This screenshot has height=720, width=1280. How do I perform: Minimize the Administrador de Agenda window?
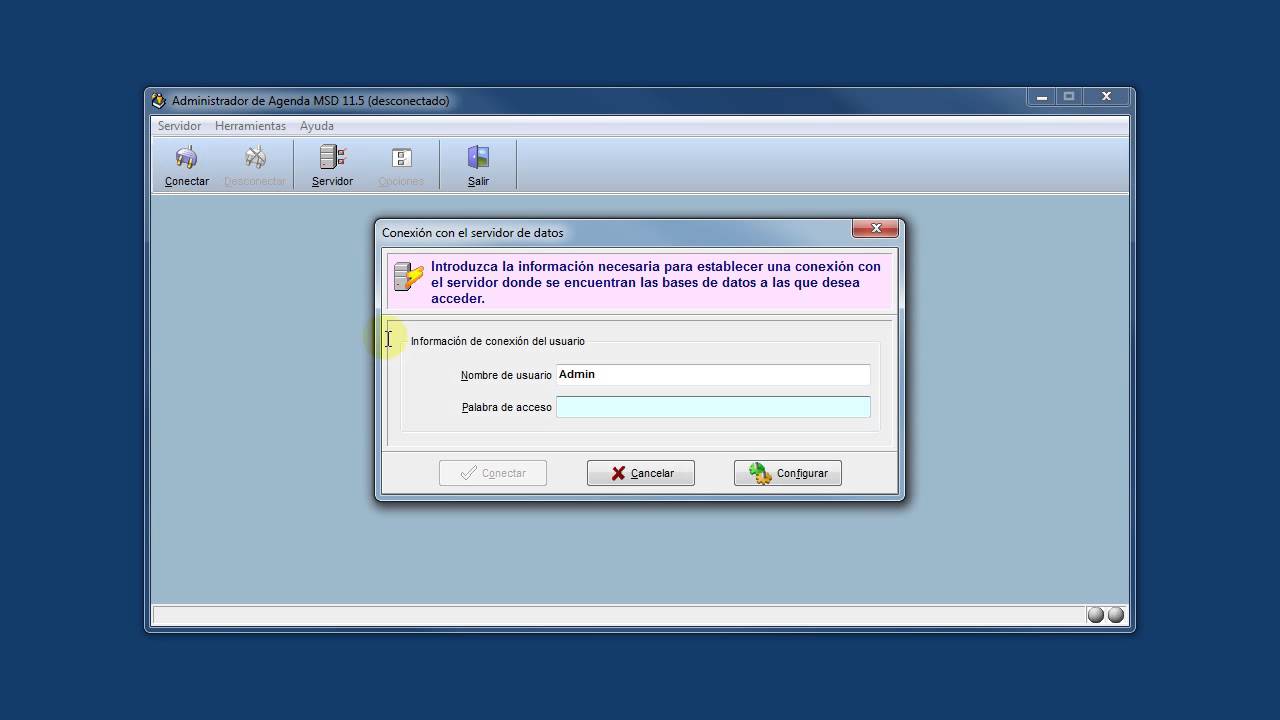click(x=1041, y=97)
